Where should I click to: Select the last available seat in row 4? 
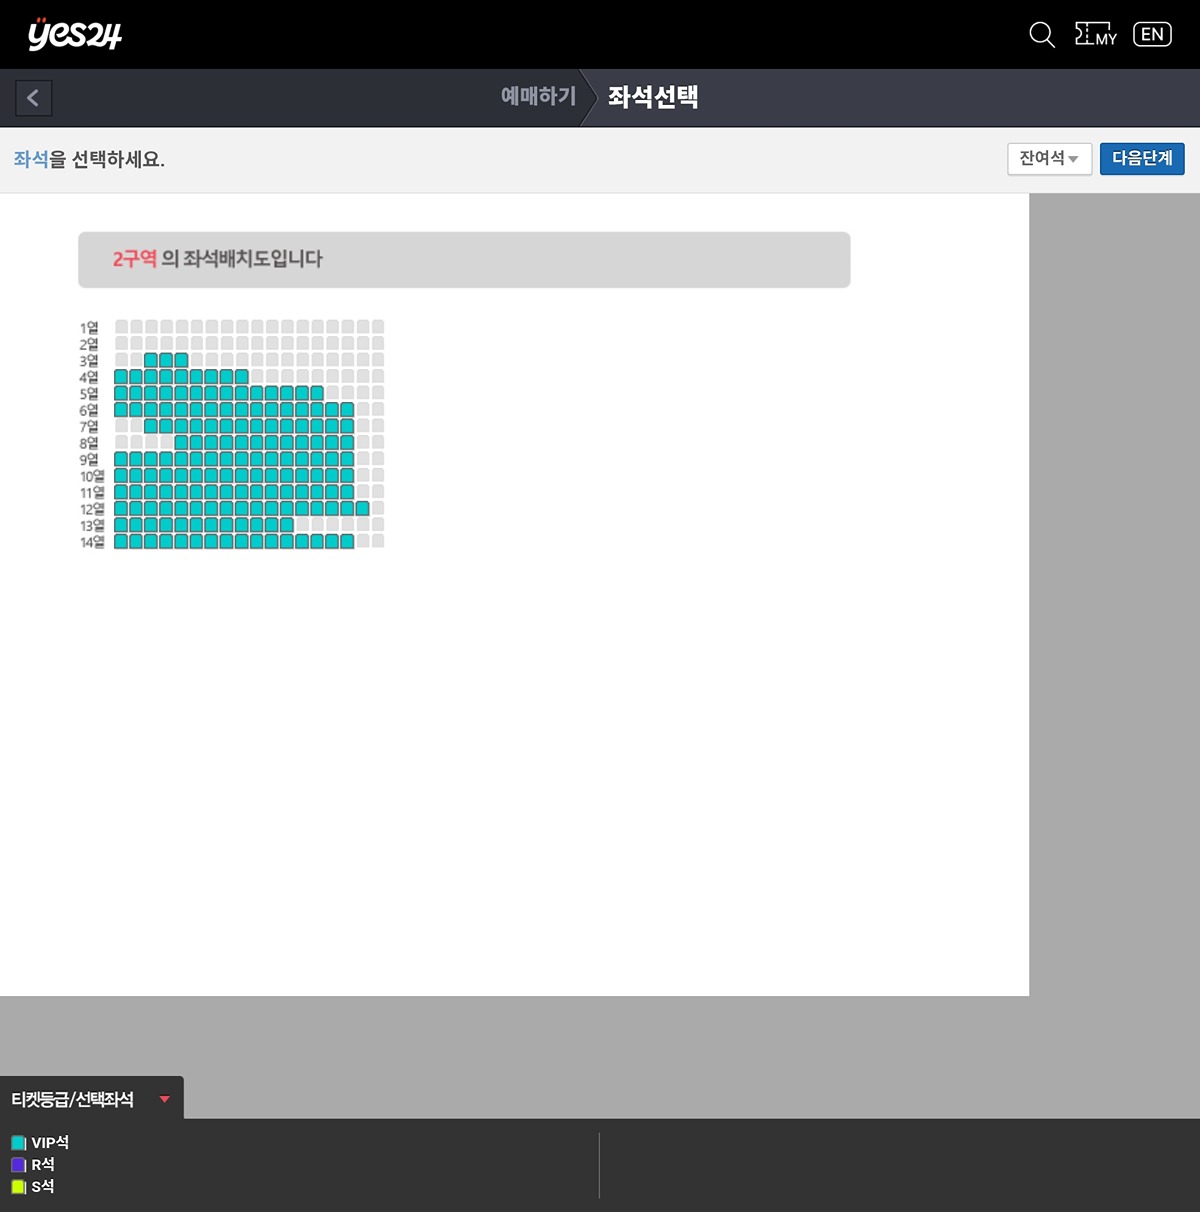[241, 377]
